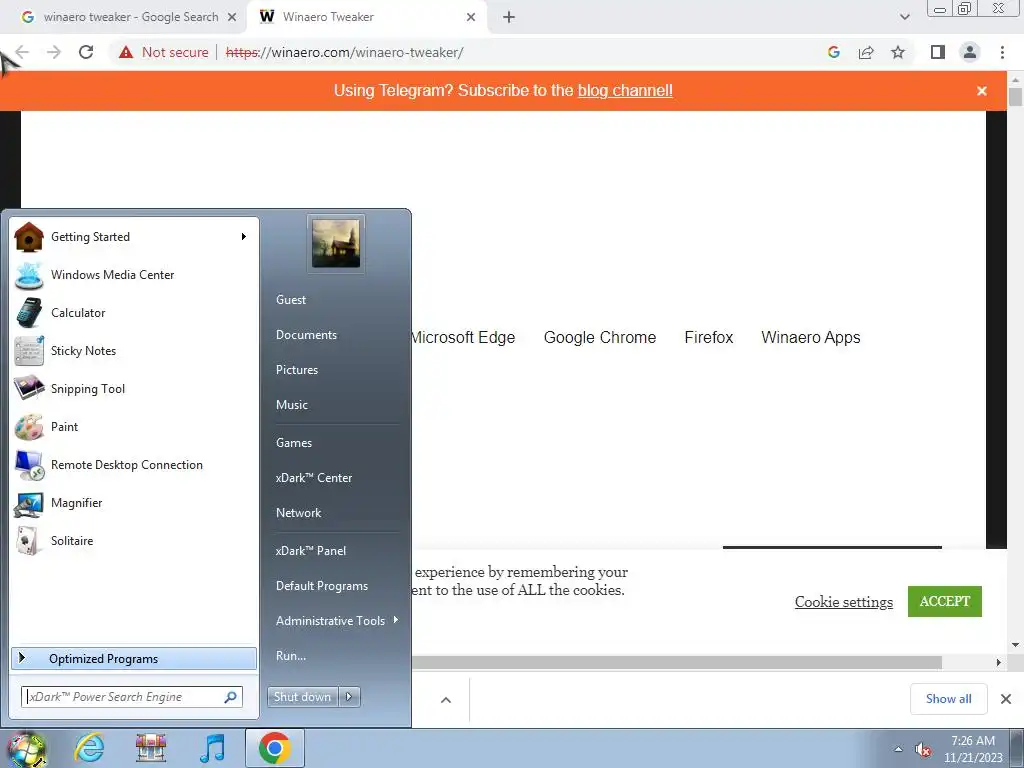Open Chrome profile avatar
Image resolution: width=1024 pixels, height=768 pixels.
click(970, 52)
